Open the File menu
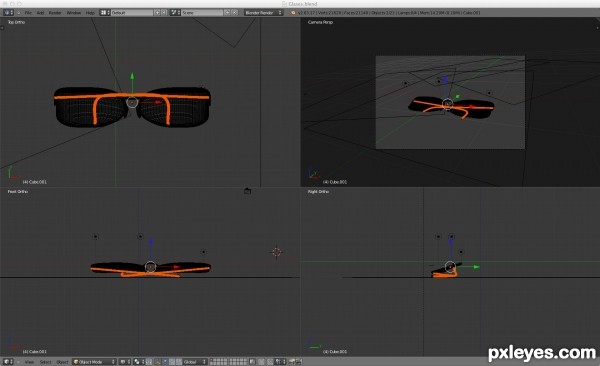Screen dimensions: 600x366 click(x=28, y=13)
